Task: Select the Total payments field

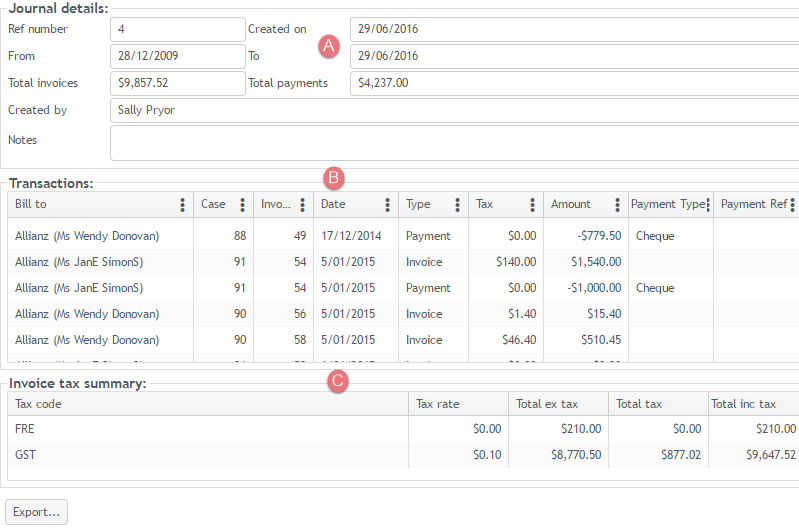Action: [574, 83]
